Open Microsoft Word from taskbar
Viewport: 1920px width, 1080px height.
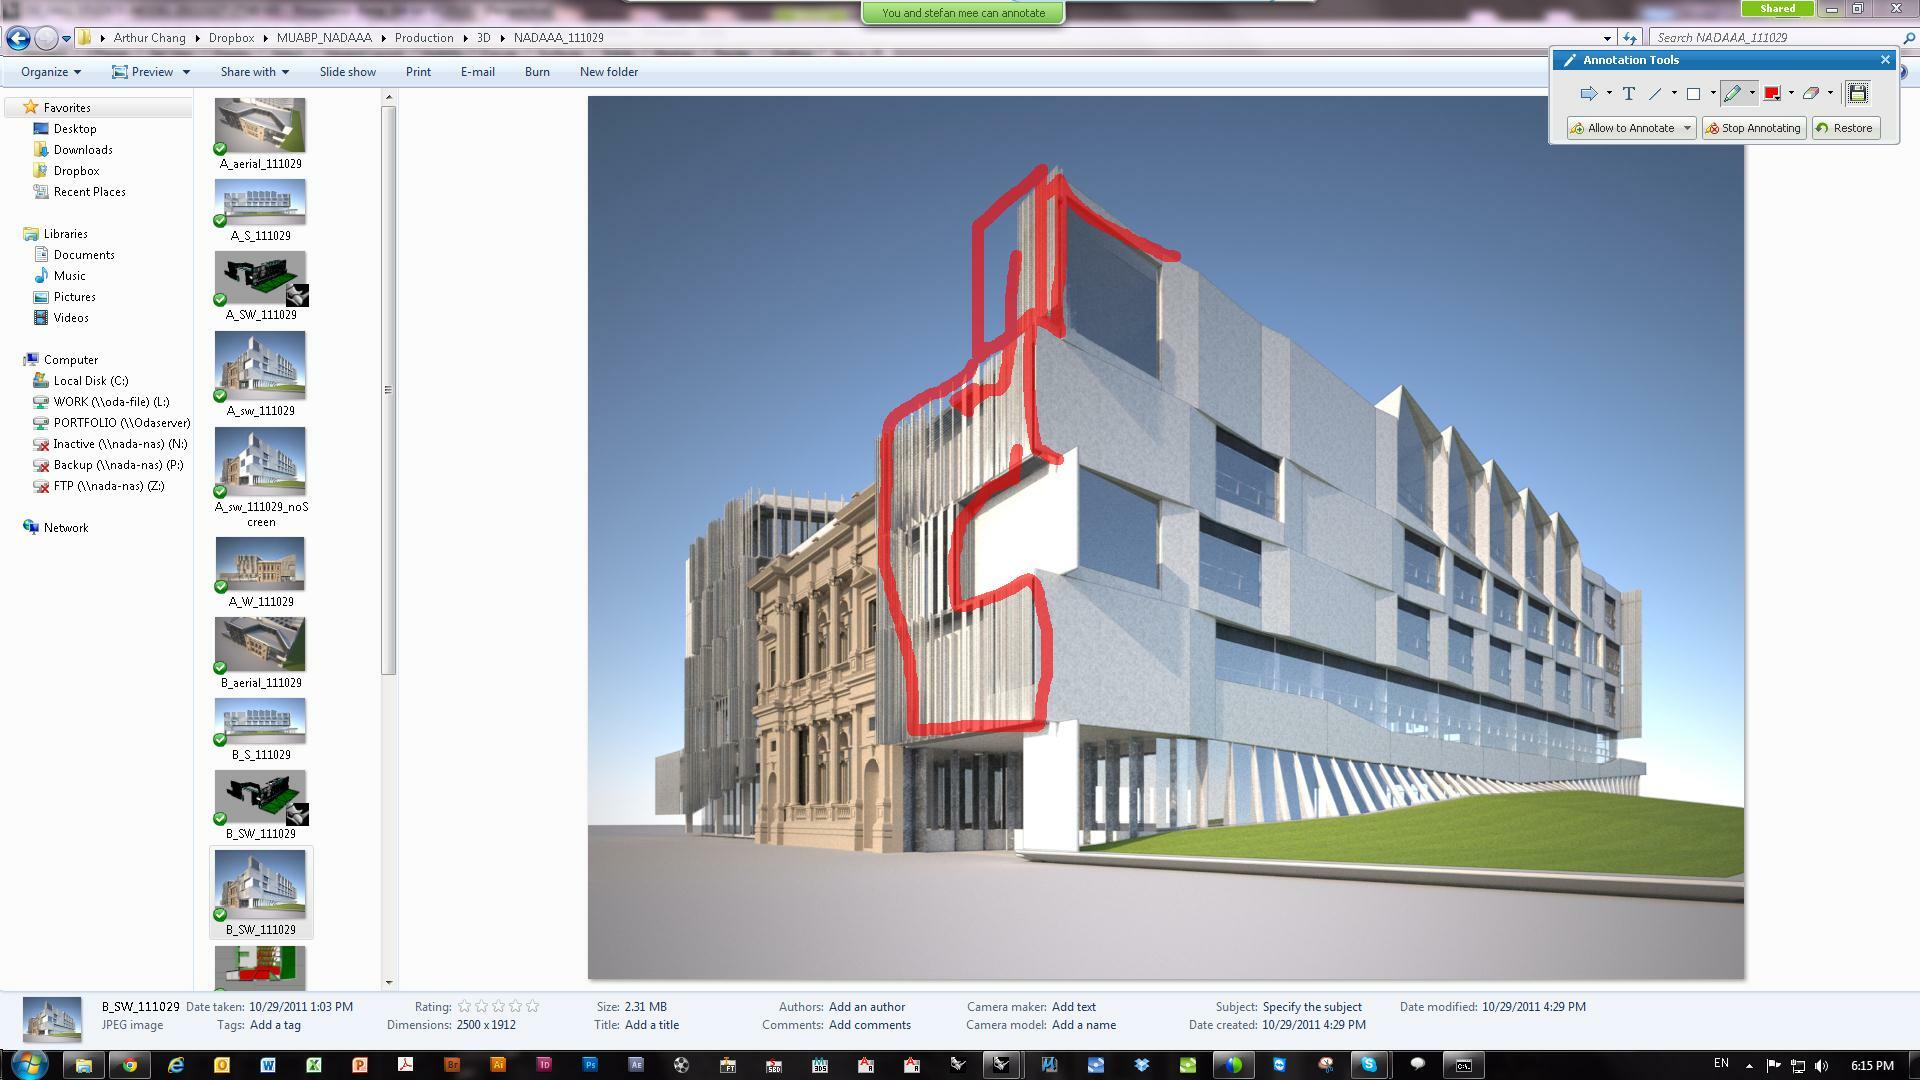267,1065
